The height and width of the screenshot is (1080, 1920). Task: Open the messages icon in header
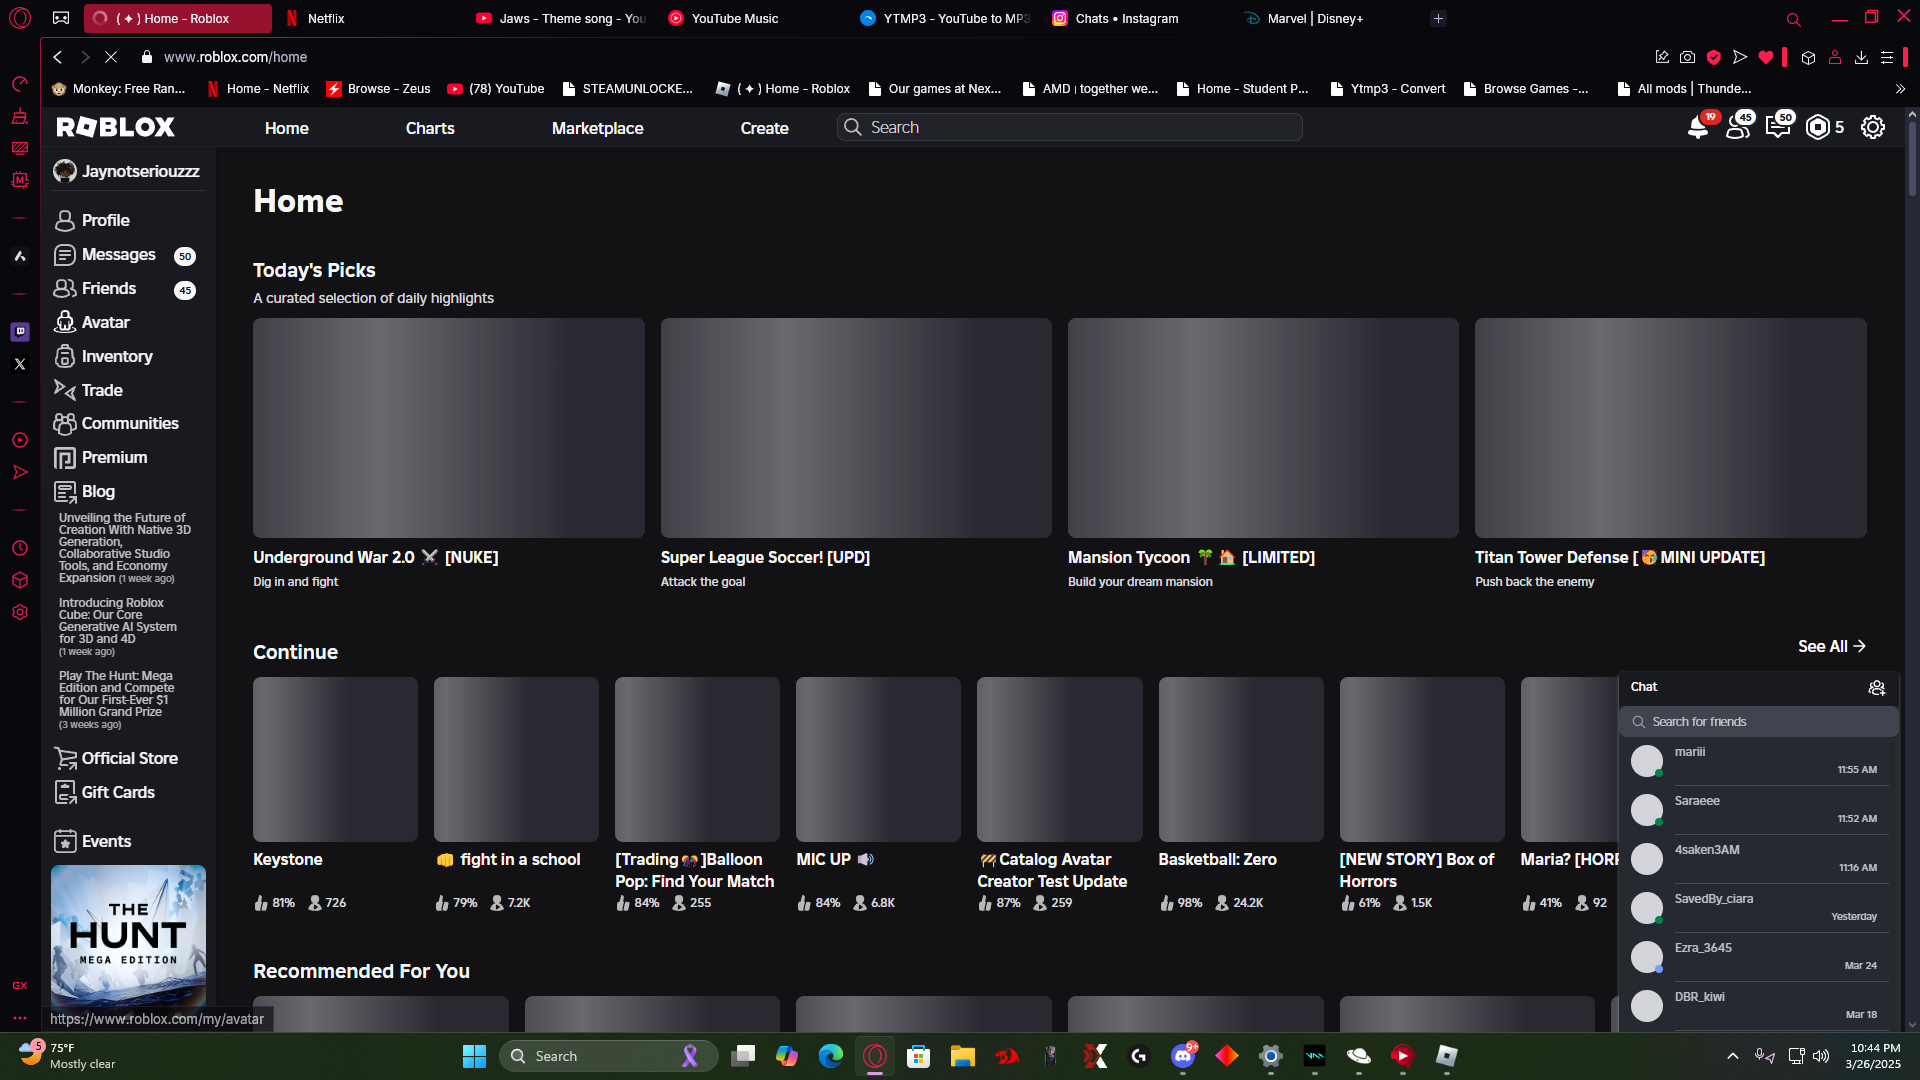1777,128
